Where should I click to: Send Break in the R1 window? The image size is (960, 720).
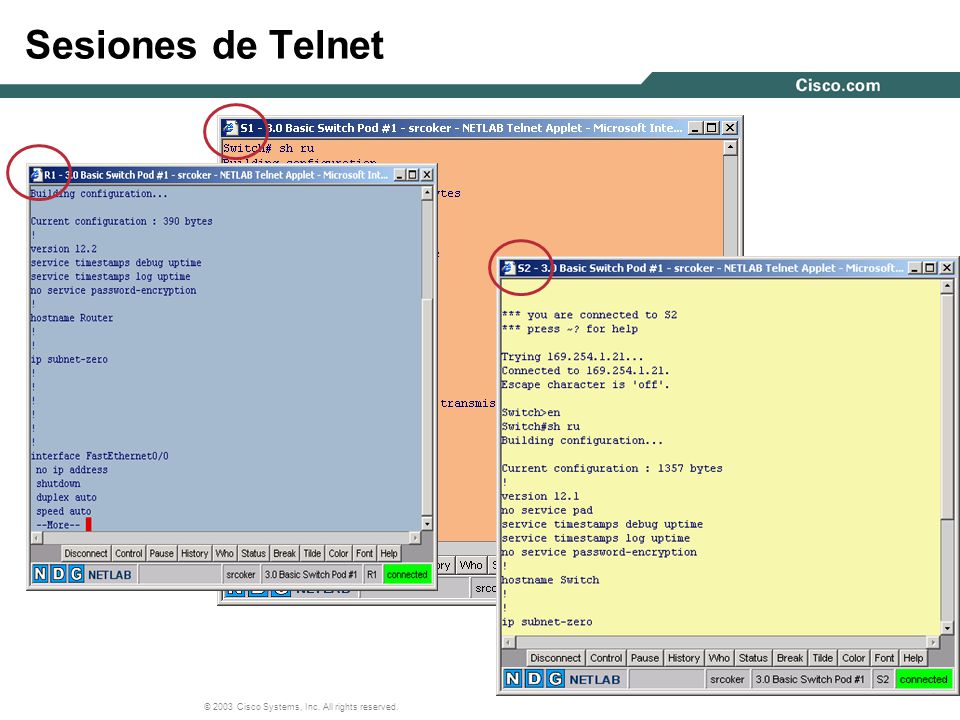click(285, 553)
